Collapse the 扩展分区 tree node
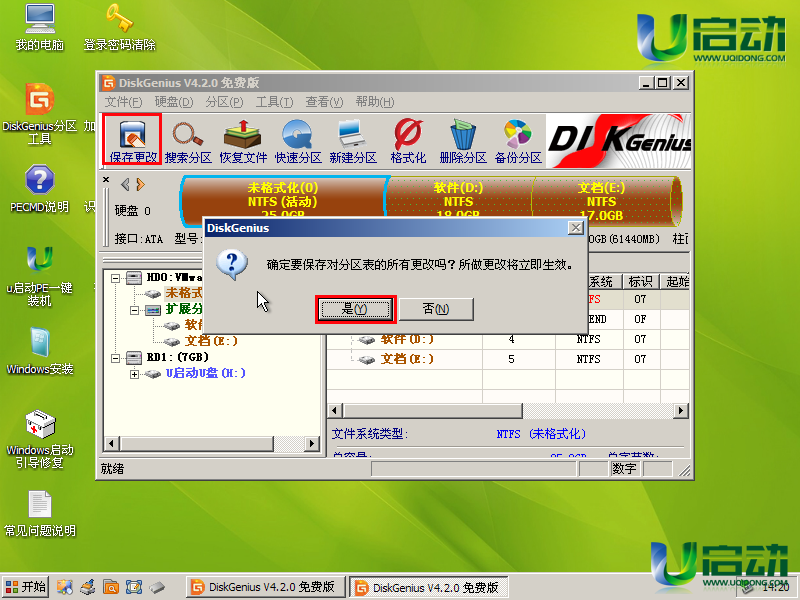Screen dimensions: 800x600 134,310
